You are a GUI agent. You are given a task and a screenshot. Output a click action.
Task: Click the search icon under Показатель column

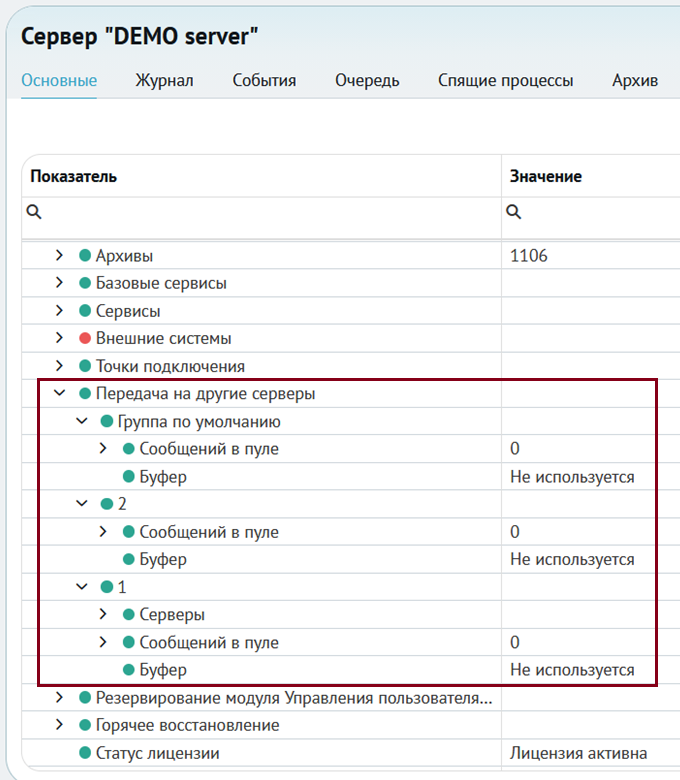click(x=34, y=212)
